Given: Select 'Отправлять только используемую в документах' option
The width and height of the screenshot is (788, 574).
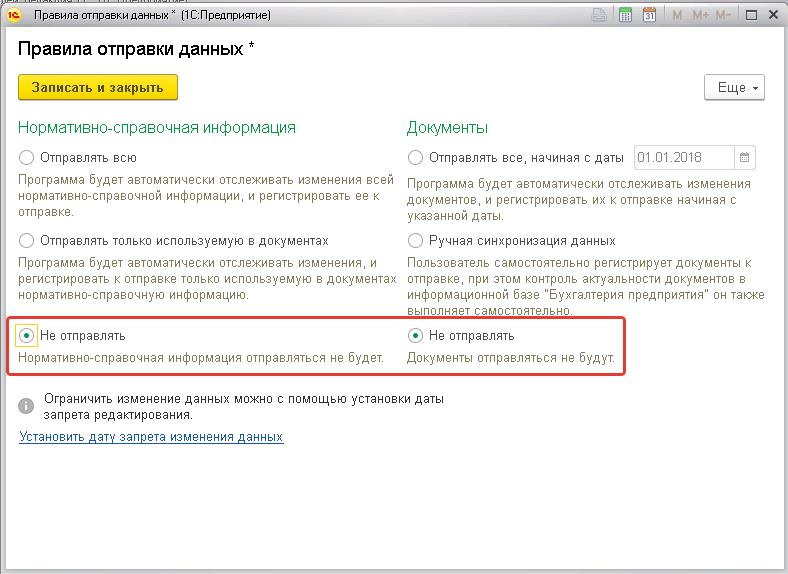Looking at the screenshot, I should [x=27, y=241].
